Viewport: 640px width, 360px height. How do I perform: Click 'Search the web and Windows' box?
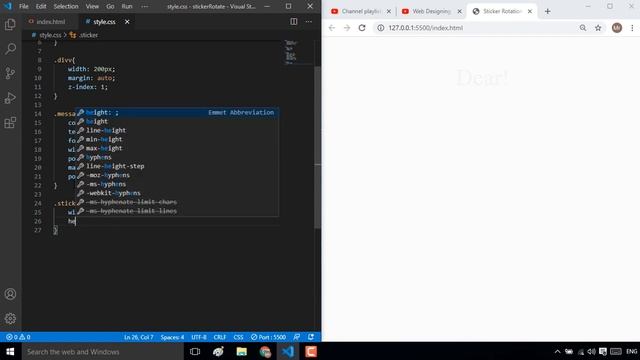point(102,351)
